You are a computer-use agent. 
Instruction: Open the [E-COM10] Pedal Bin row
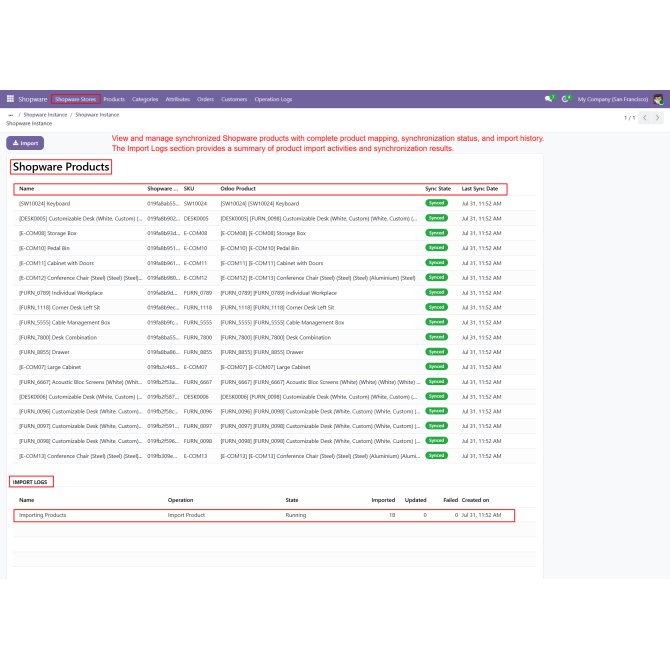coord(274,248)
